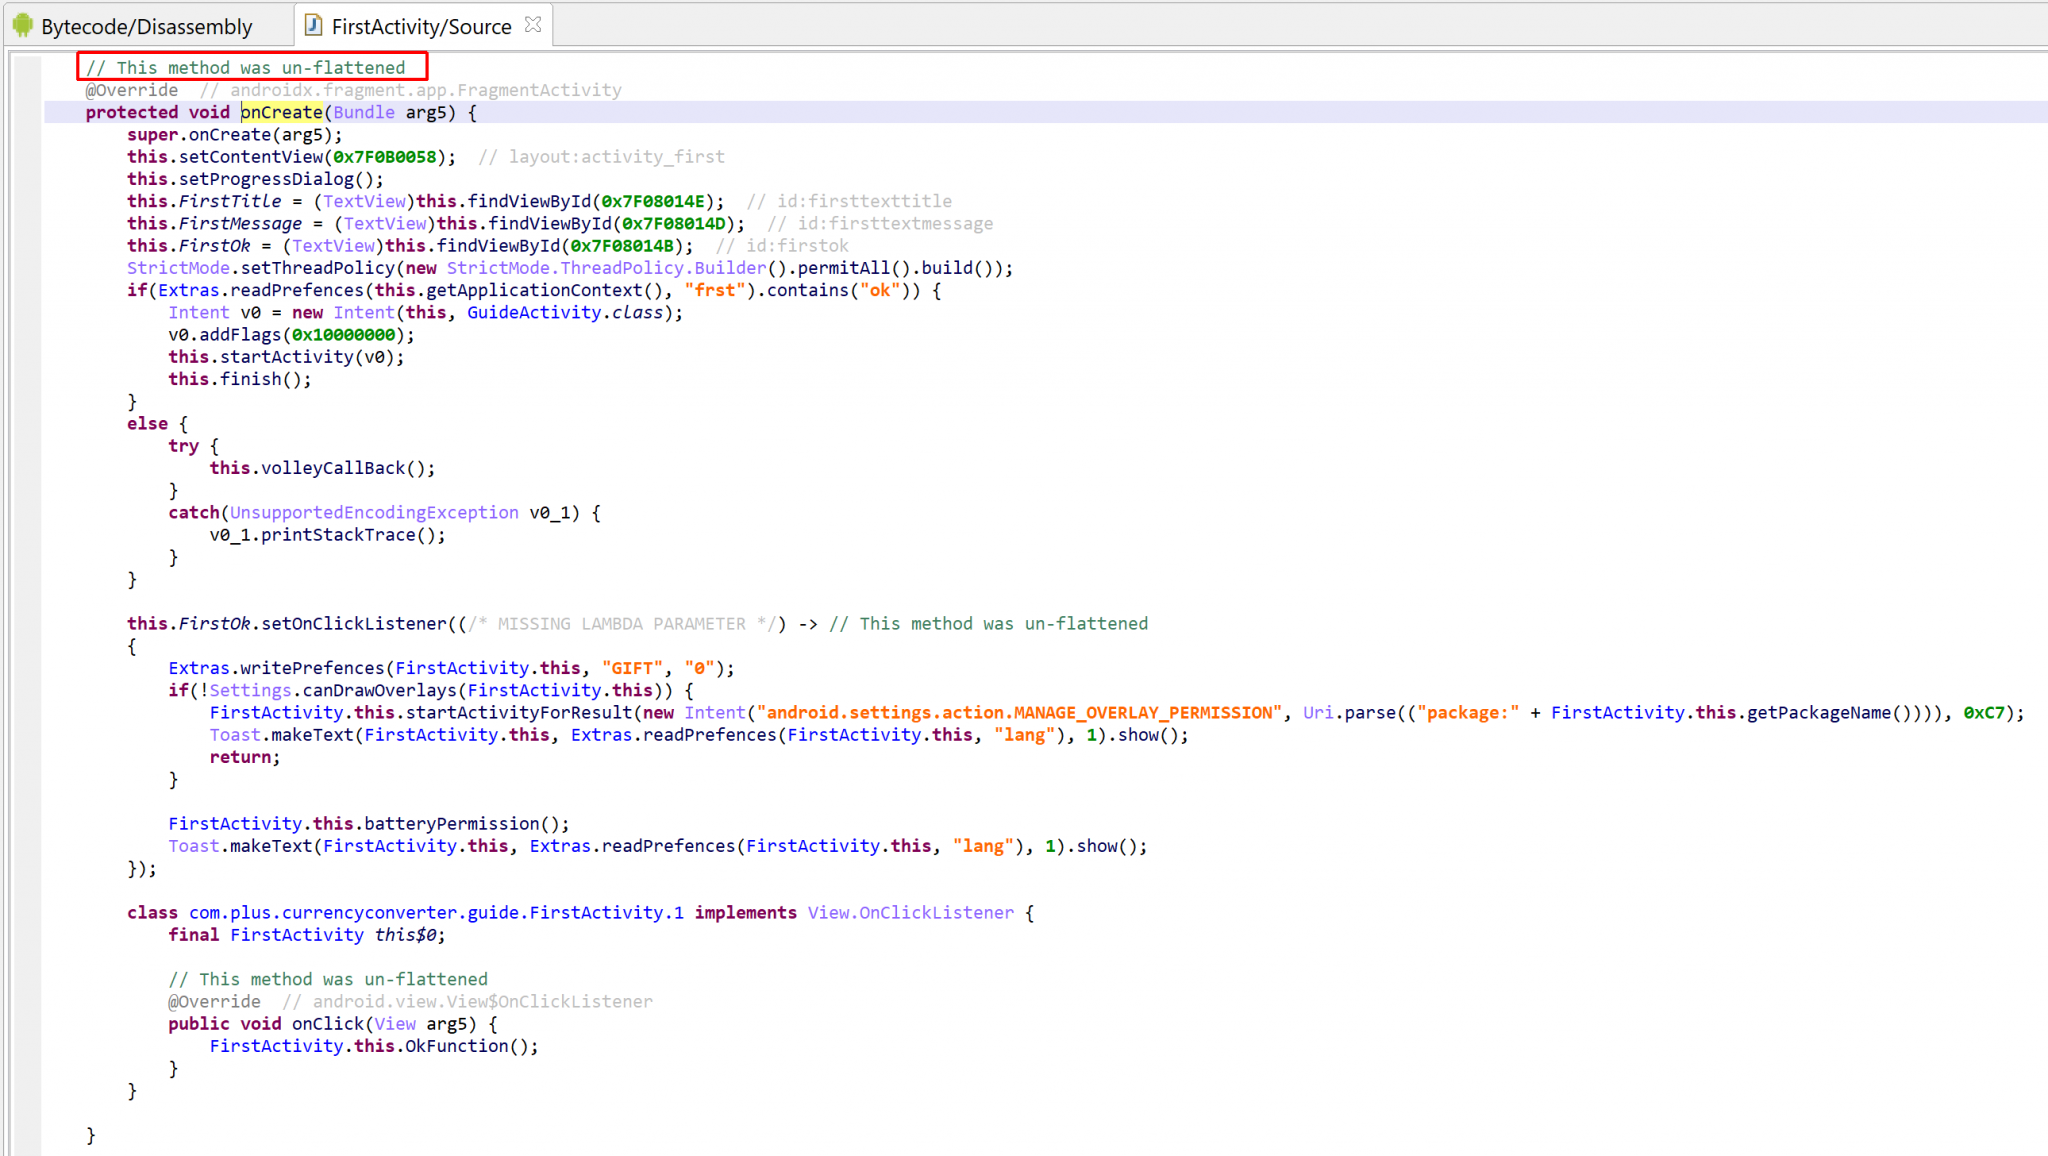Click the StrictMode identifier
Viewport: 2048px width, 1156px height.
click(177, 267)
